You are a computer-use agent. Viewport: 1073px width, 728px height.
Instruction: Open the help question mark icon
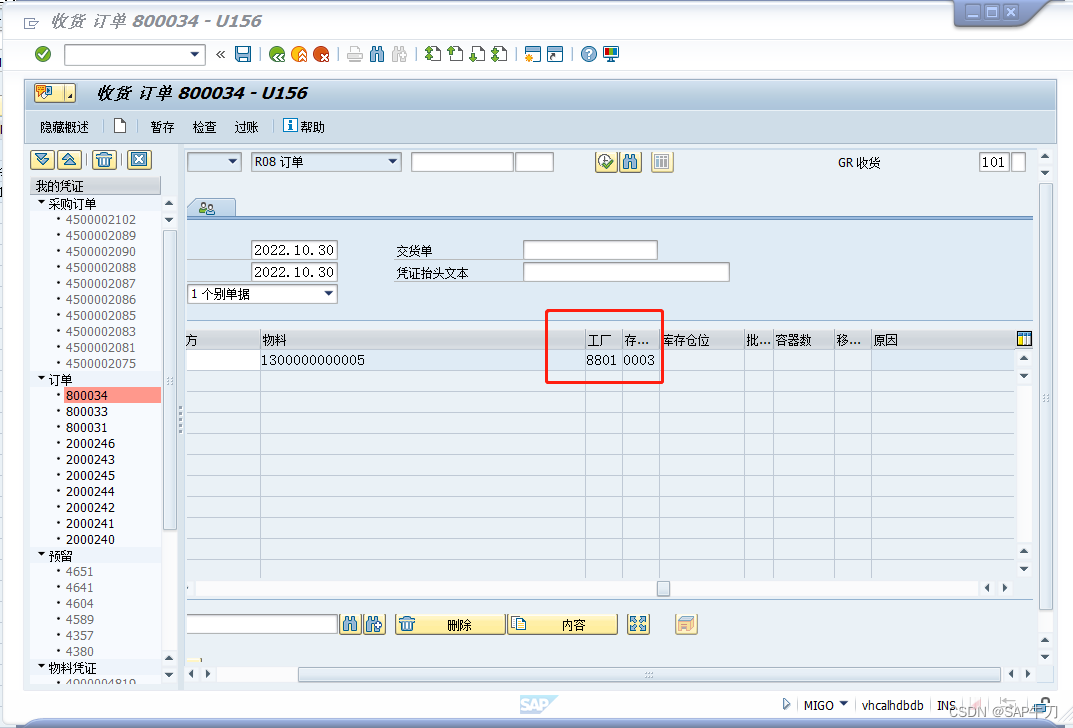pyautogui.click(x=589, y=54)
